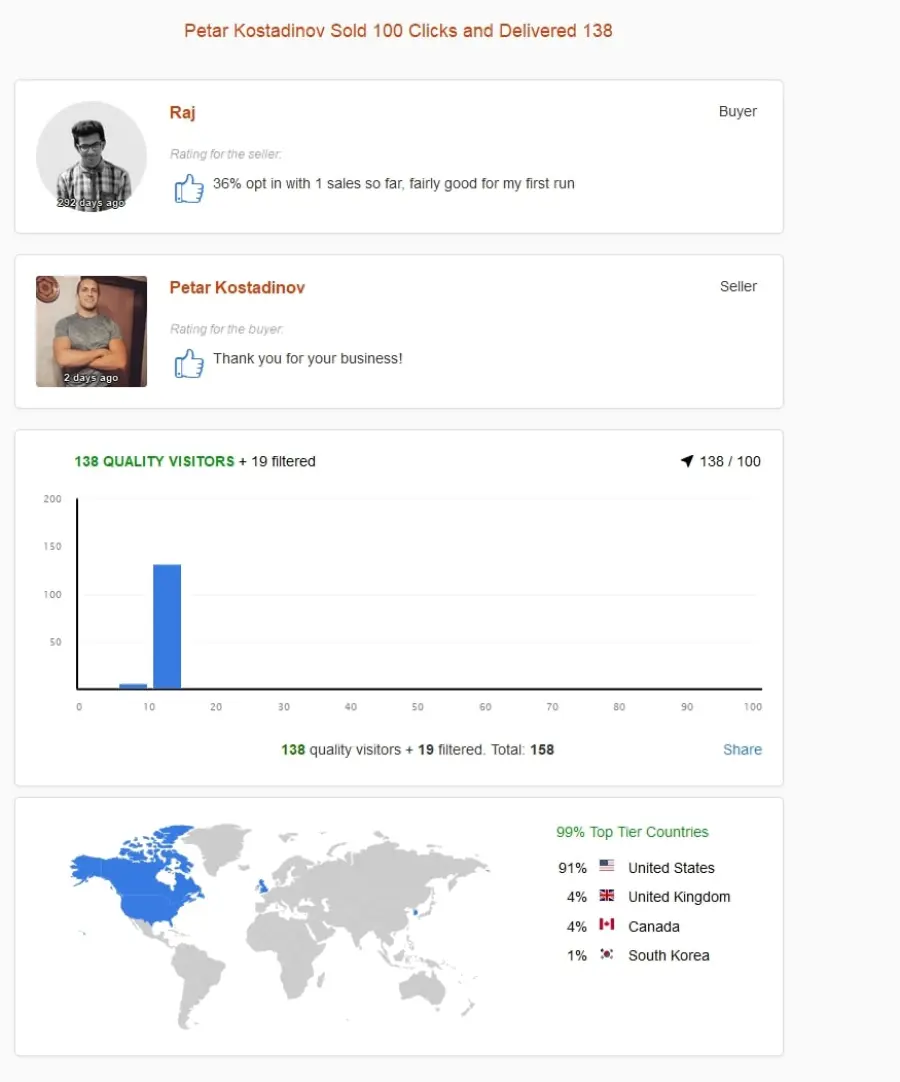Click the thumbs-up icon in Raj's review
This screenshot has height=1082, width=900.
pyautogui.click(x=189, y=188)
